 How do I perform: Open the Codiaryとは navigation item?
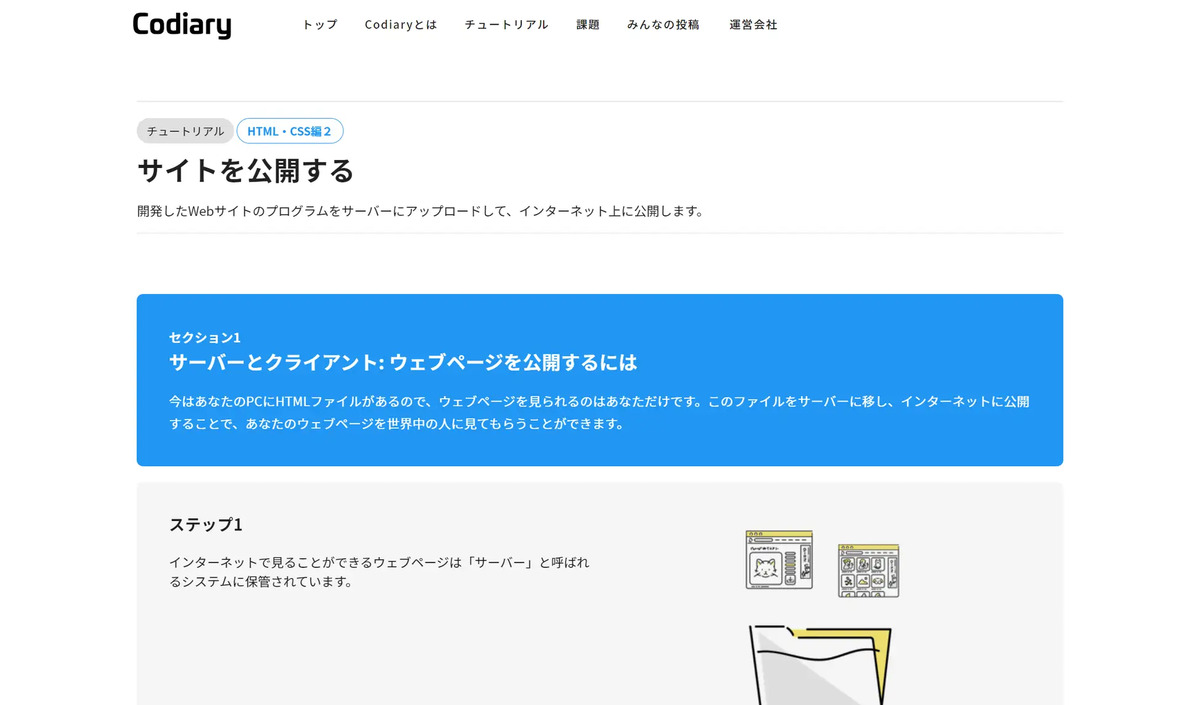pyautogui.click(x=401, y=24)
